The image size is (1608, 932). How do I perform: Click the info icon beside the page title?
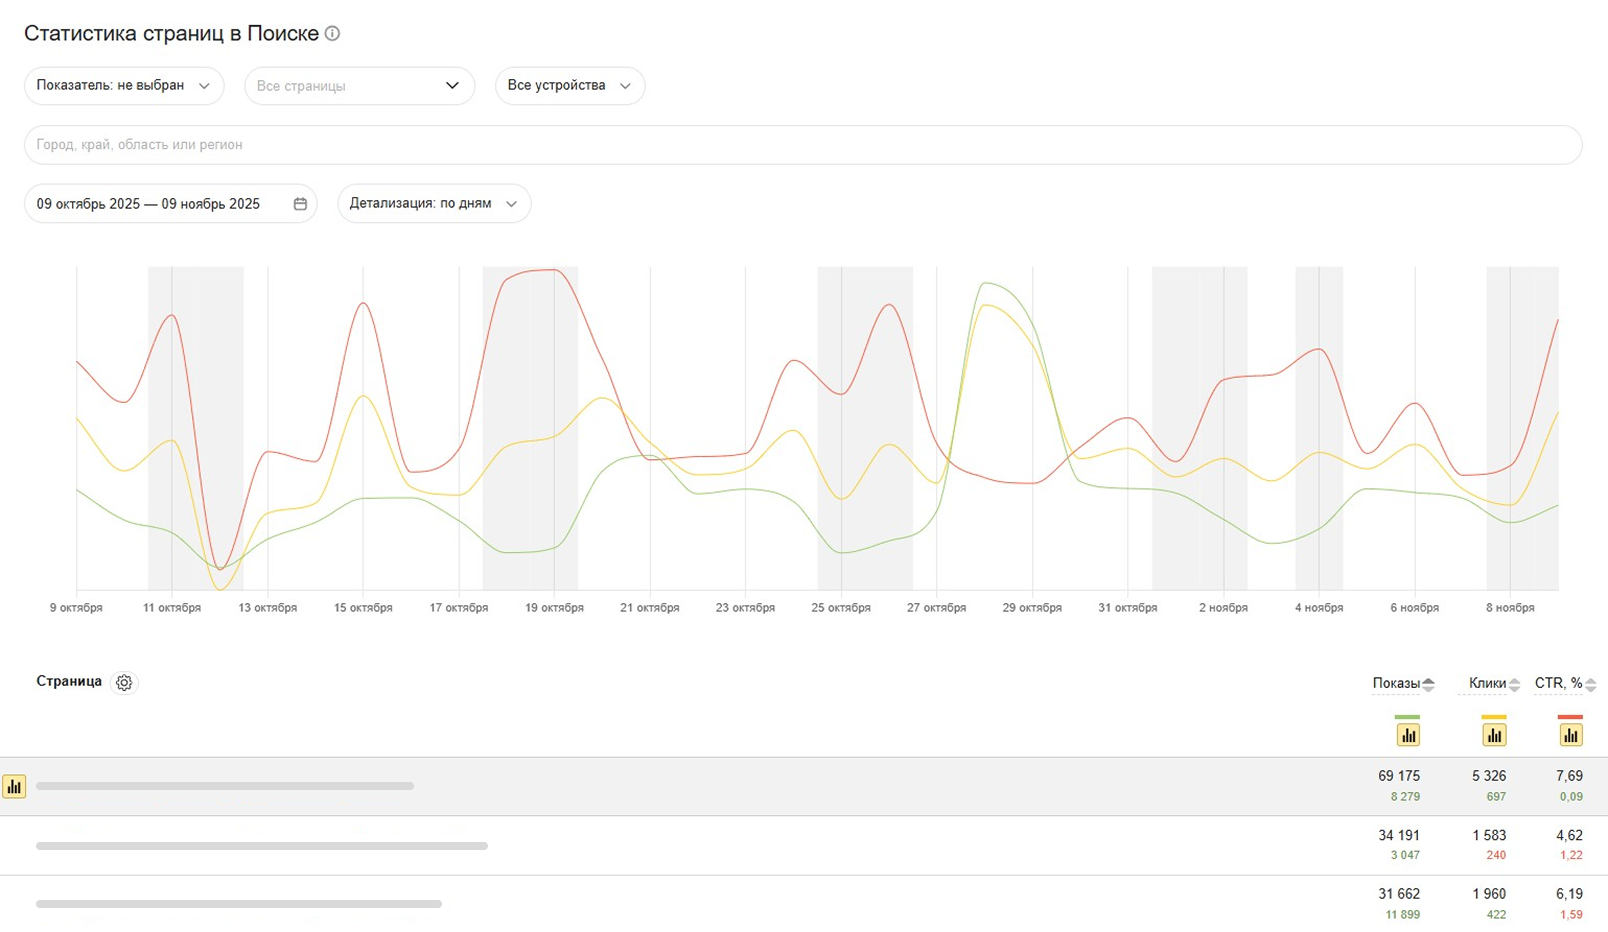[333, 34]
